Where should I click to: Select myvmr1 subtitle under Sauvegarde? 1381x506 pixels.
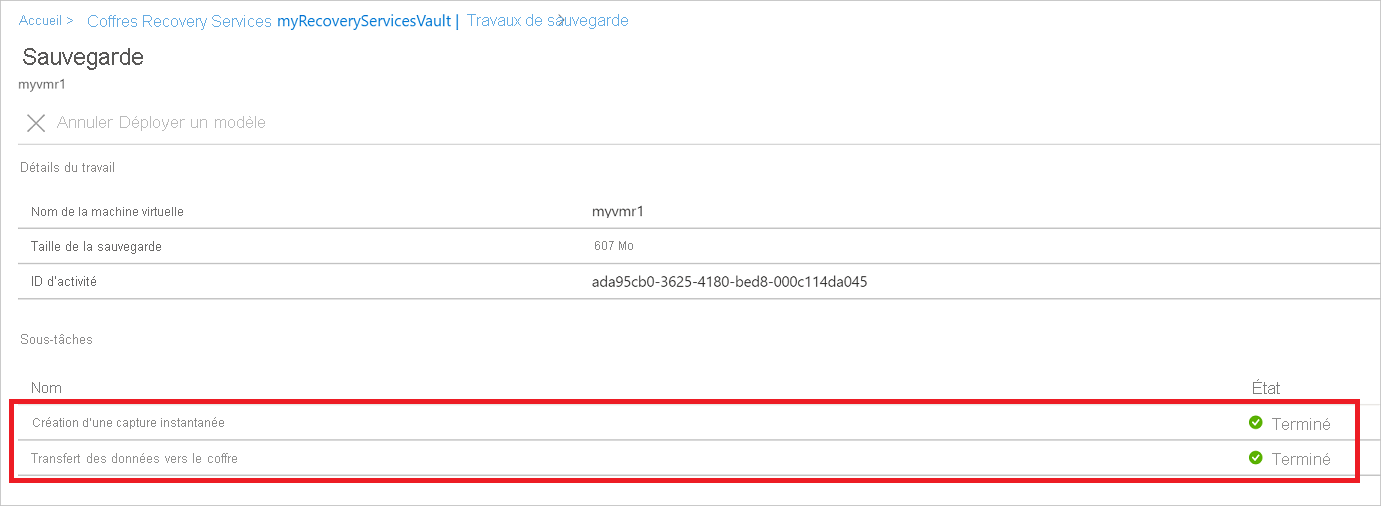point(42,84)
